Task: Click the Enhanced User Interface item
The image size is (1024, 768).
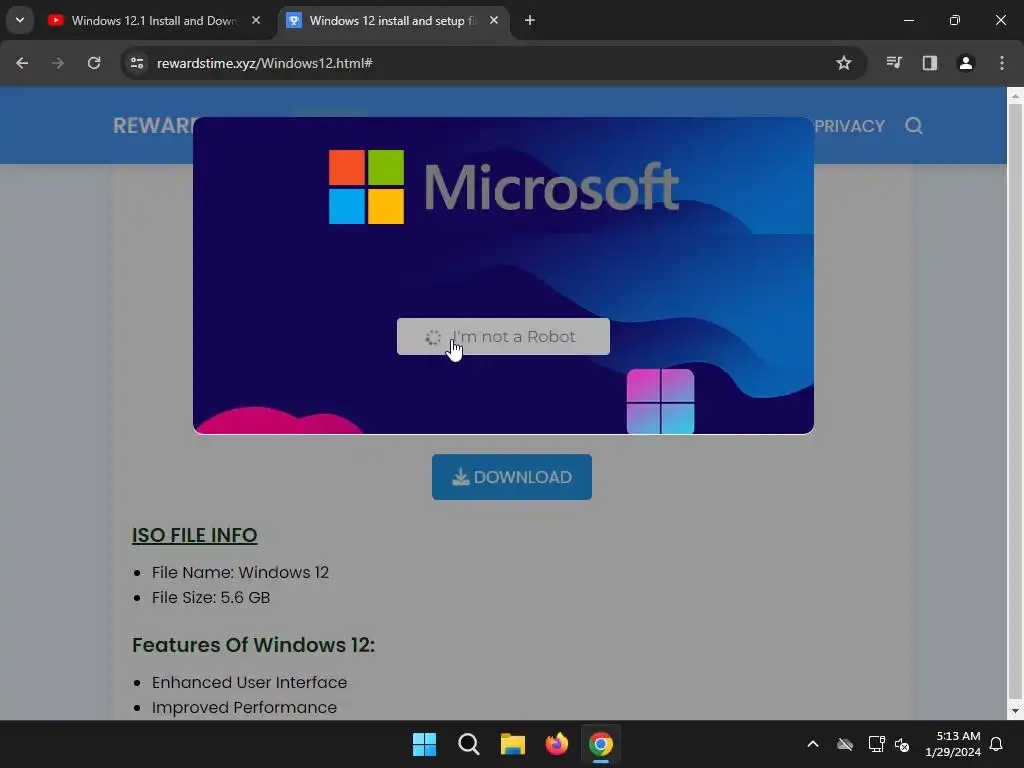Action: pyautogui.click(x=249, y=682)
